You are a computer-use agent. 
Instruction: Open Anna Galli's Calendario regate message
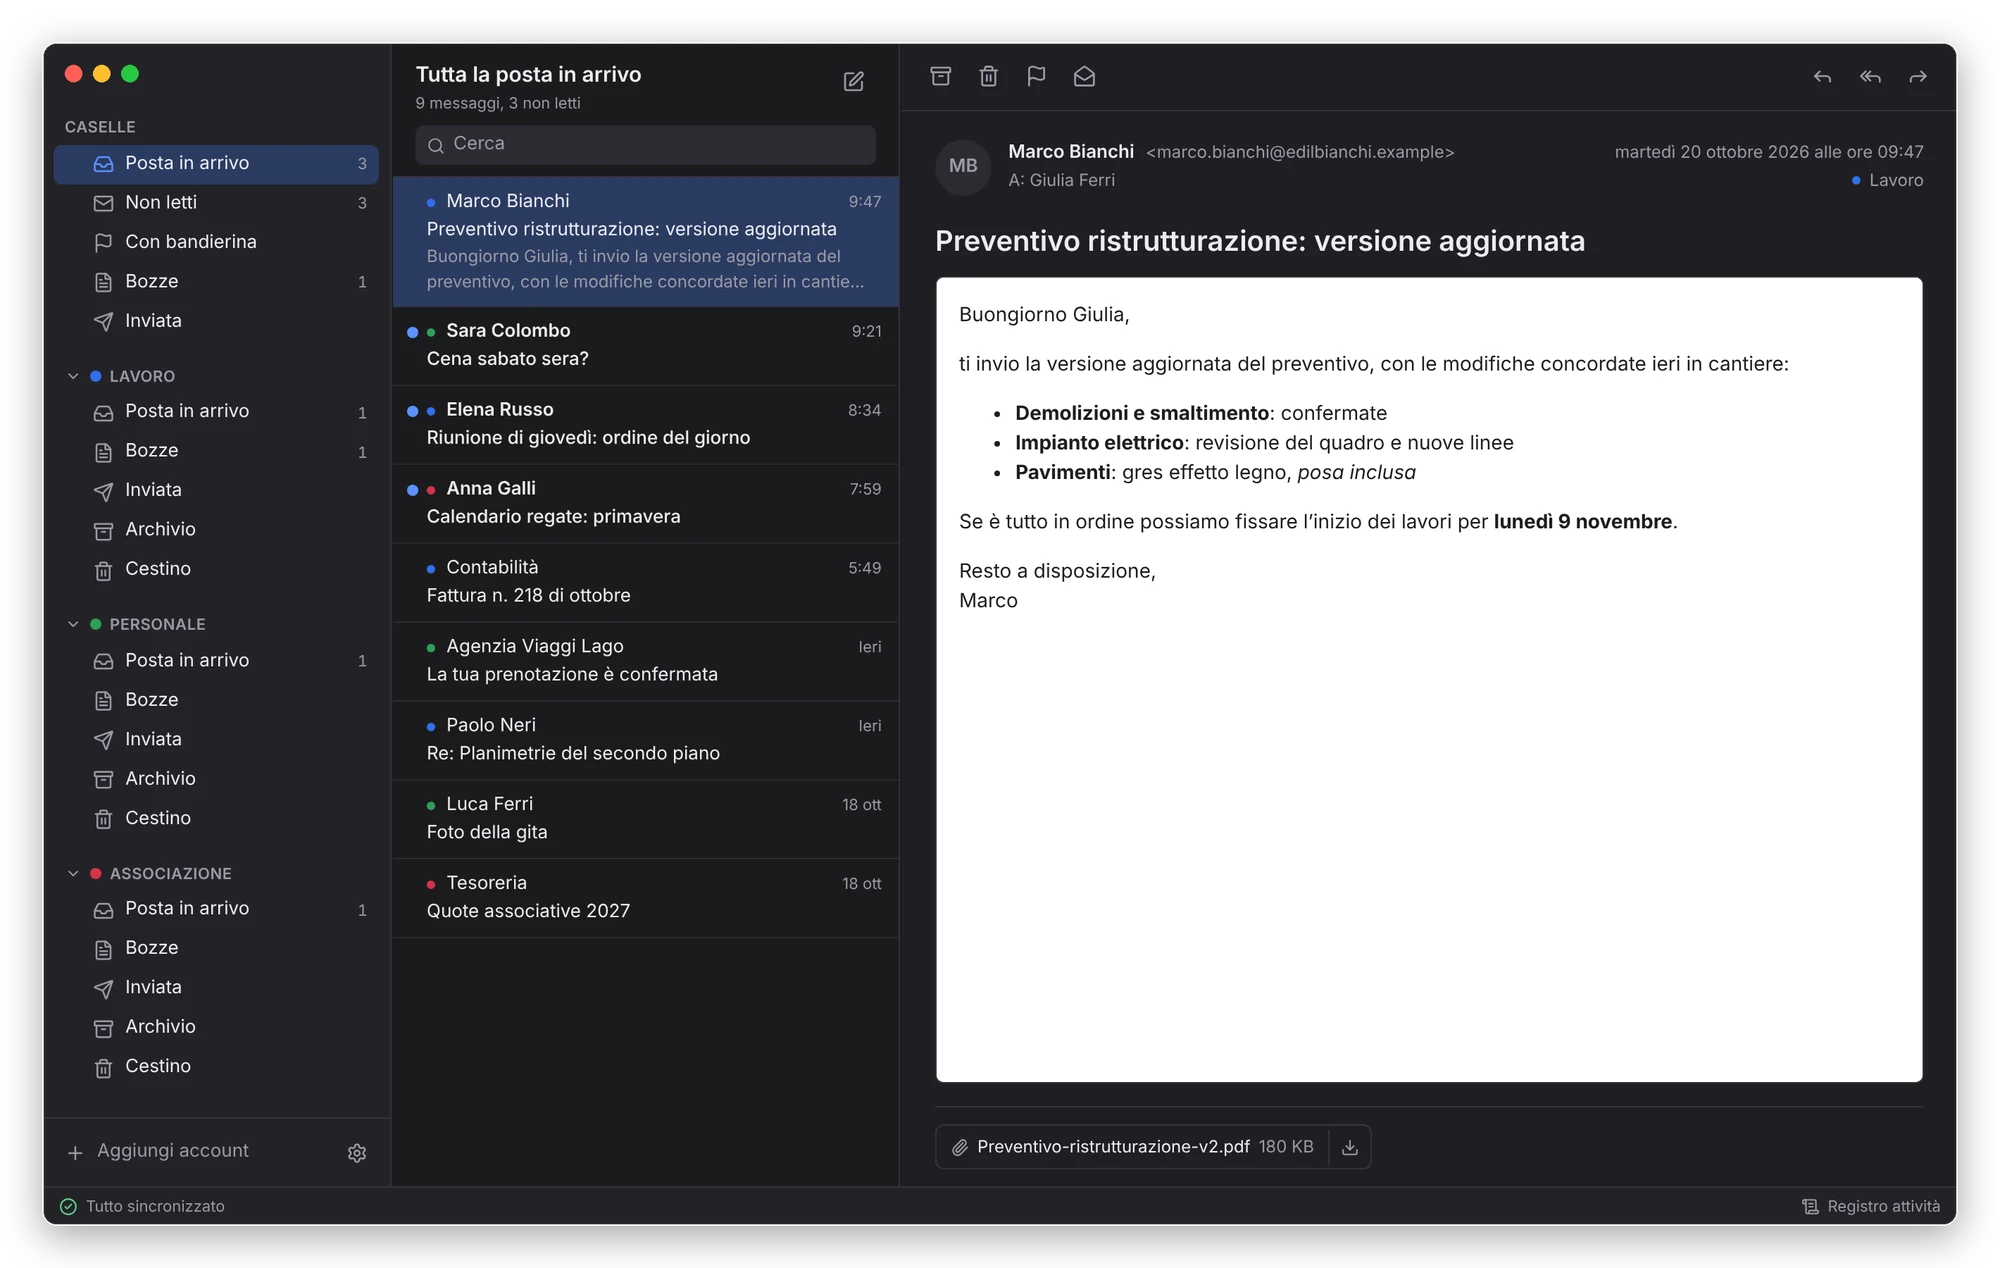coord(646,503)
